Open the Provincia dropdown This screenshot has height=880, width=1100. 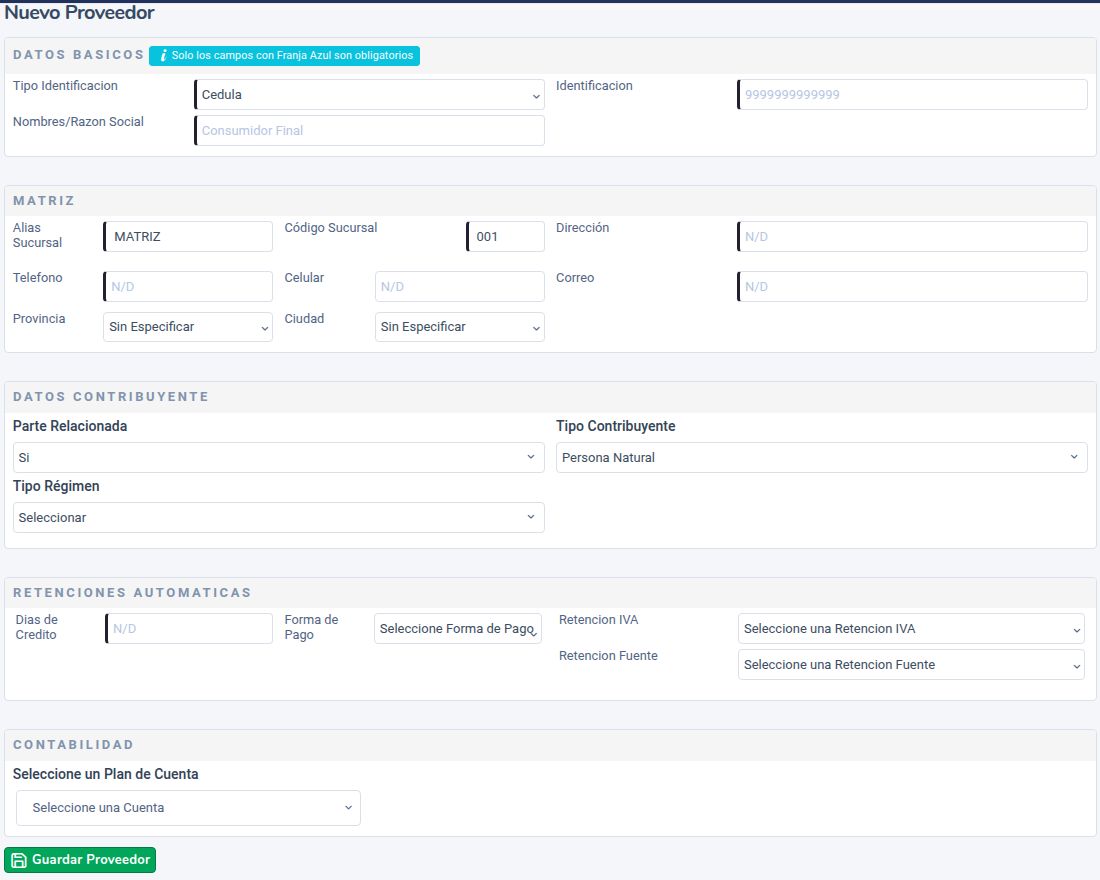point(187,327)
